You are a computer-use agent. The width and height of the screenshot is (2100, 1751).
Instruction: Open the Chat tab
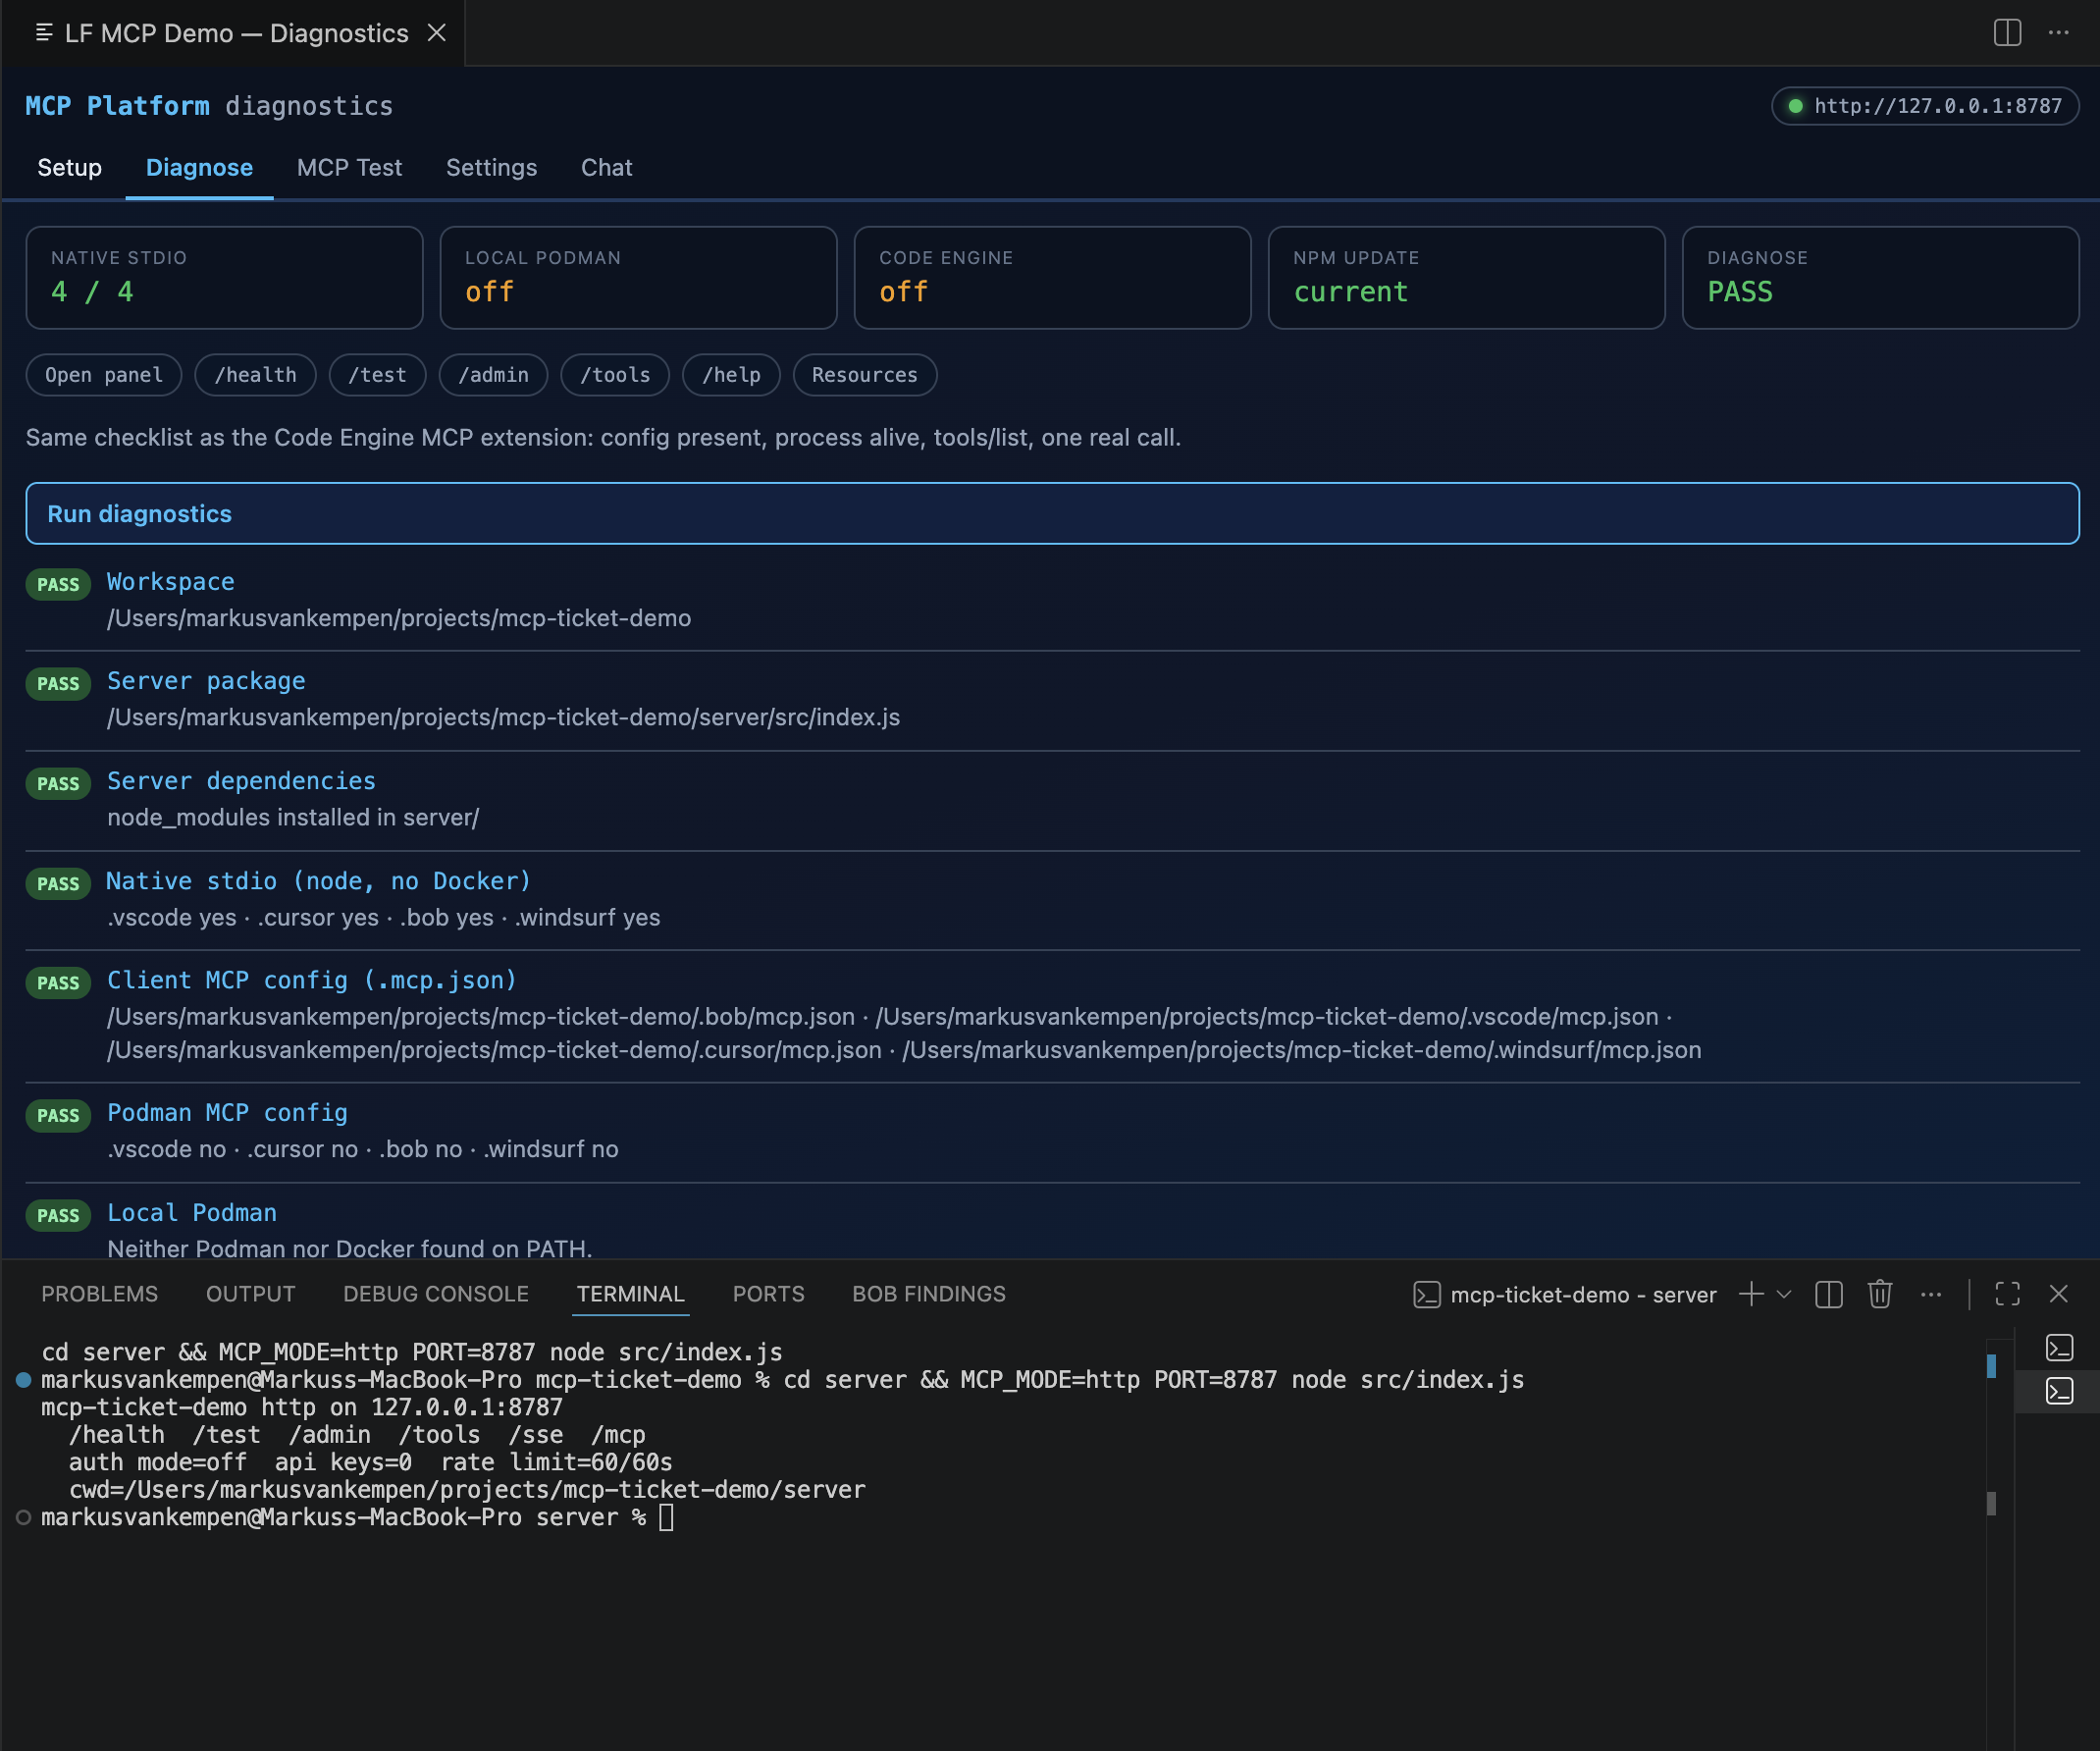tap(606, 167)
